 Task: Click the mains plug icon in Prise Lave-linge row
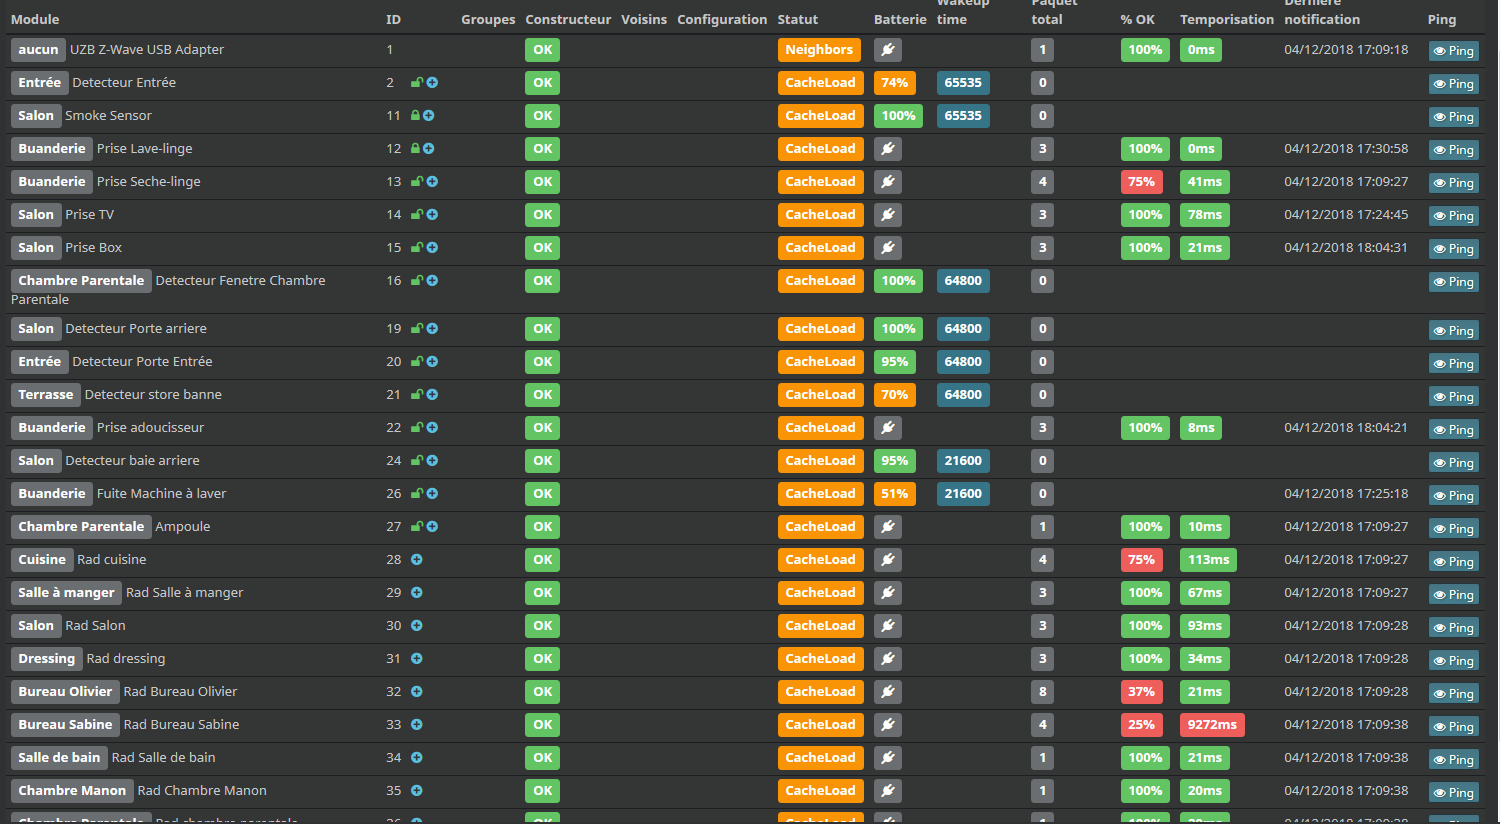coord(888,149)
